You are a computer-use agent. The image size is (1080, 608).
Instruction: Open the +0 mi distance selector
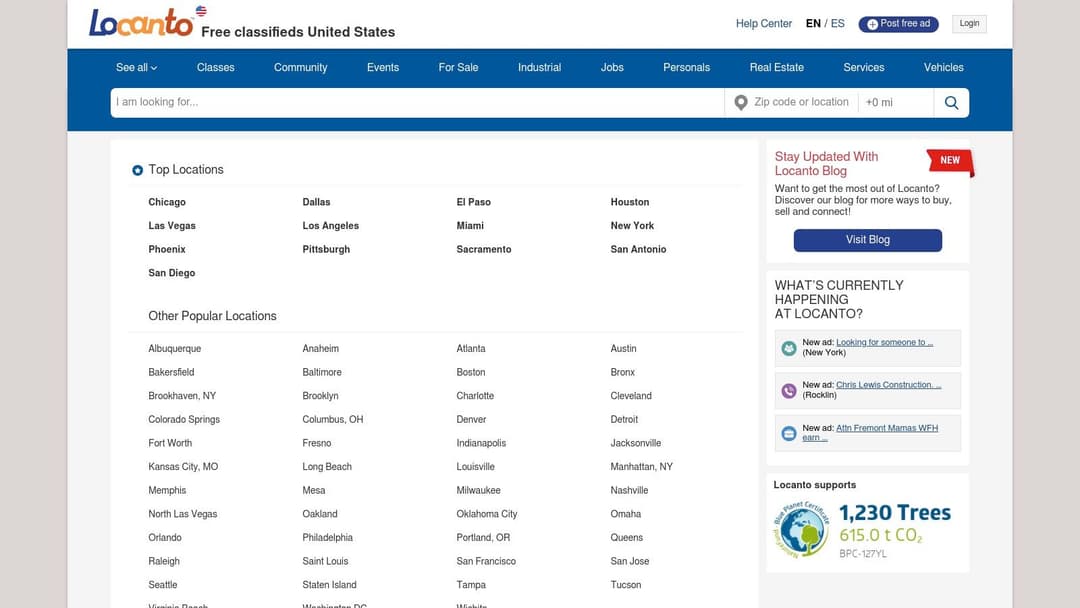(x=895, y=103)
